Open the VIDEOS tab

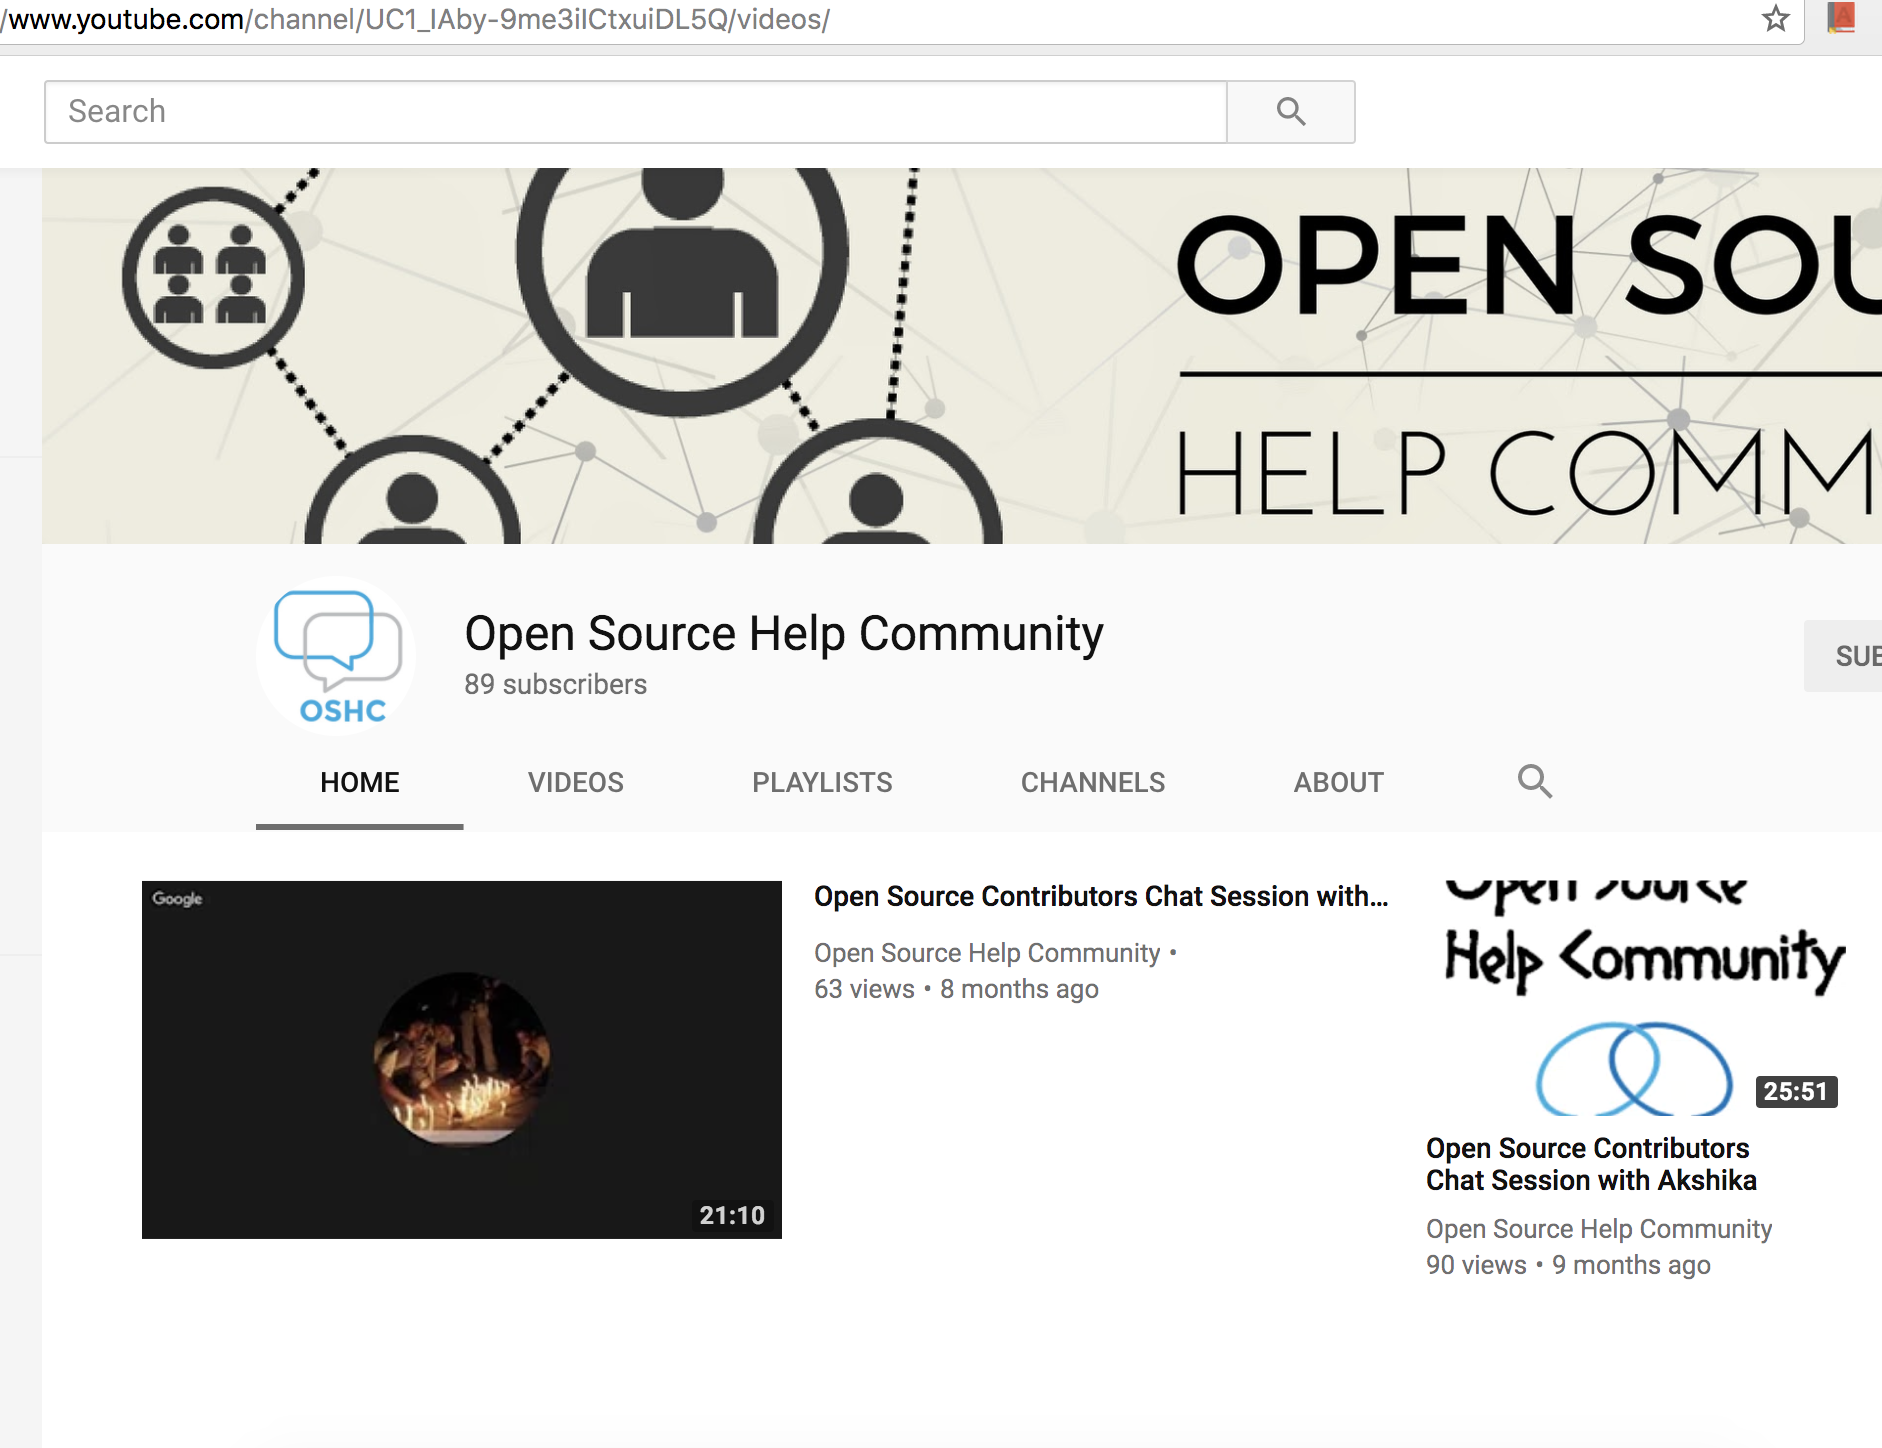point(576,782)
